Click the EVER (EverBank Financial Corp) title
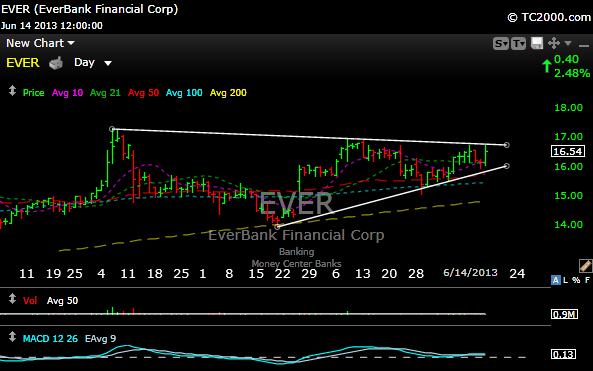This screenshot has width=593, height=371. pos(89,9)
